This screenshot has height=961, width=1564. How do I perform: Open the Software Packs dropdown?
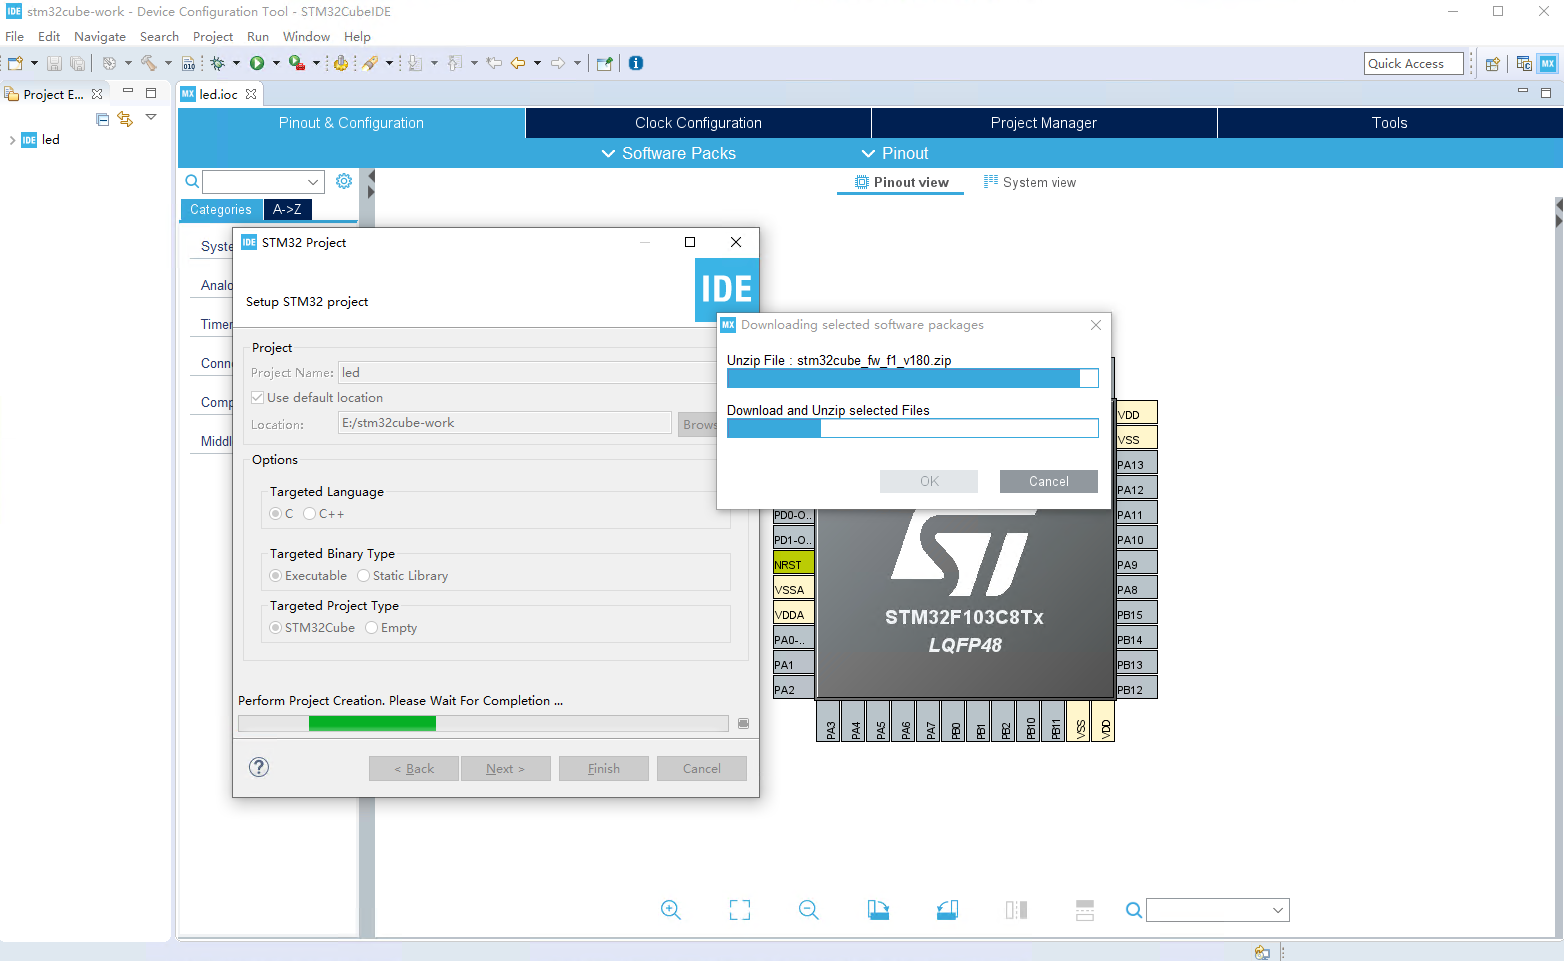point(668,153)
